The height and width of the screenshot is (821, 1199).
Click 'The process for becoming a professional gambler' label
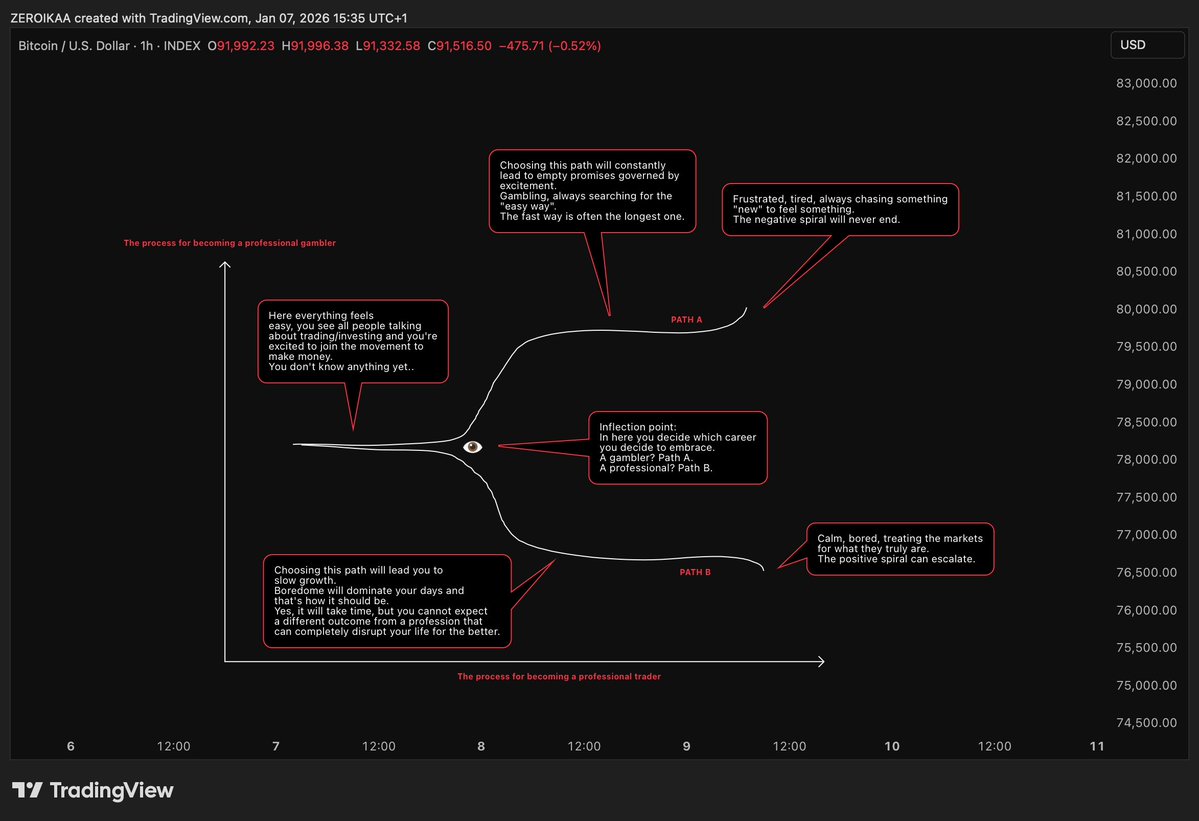pyautogui.click(x=229, y=243)
